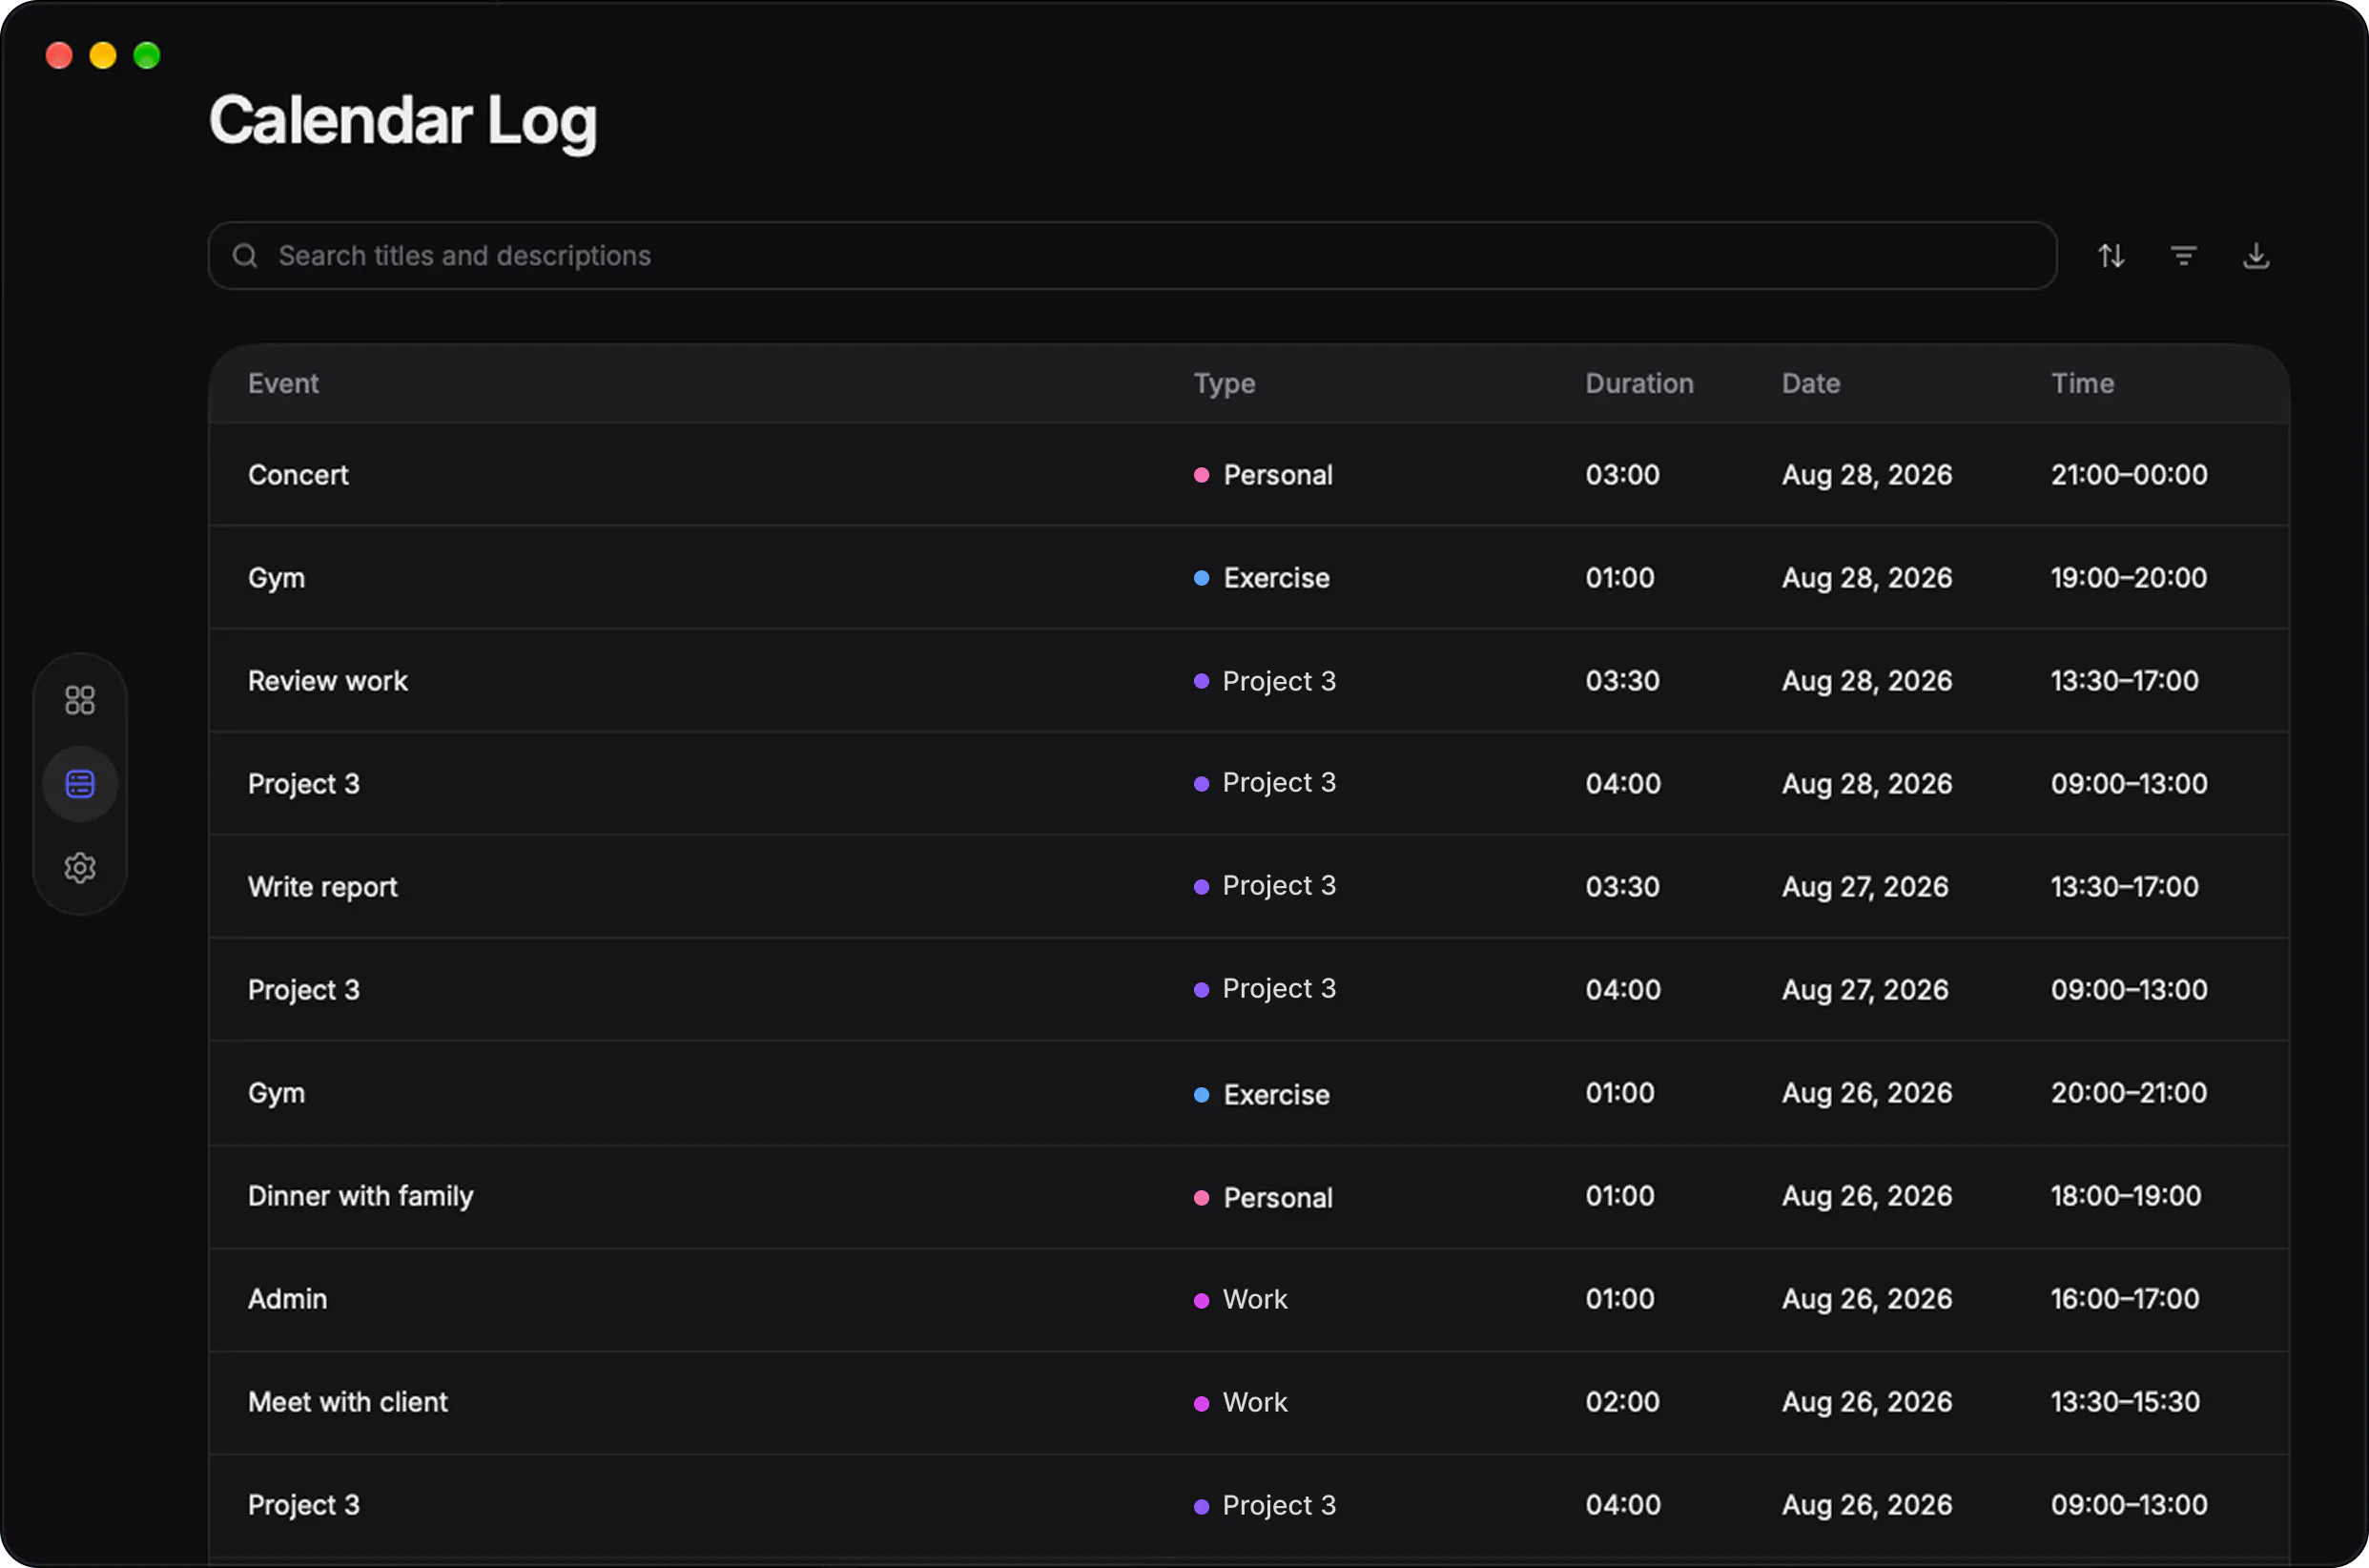Screen dimensions: 2369x1568
Task: Click the Aug 28, 2026 date in Concert row
Action: click(1867, 475)
